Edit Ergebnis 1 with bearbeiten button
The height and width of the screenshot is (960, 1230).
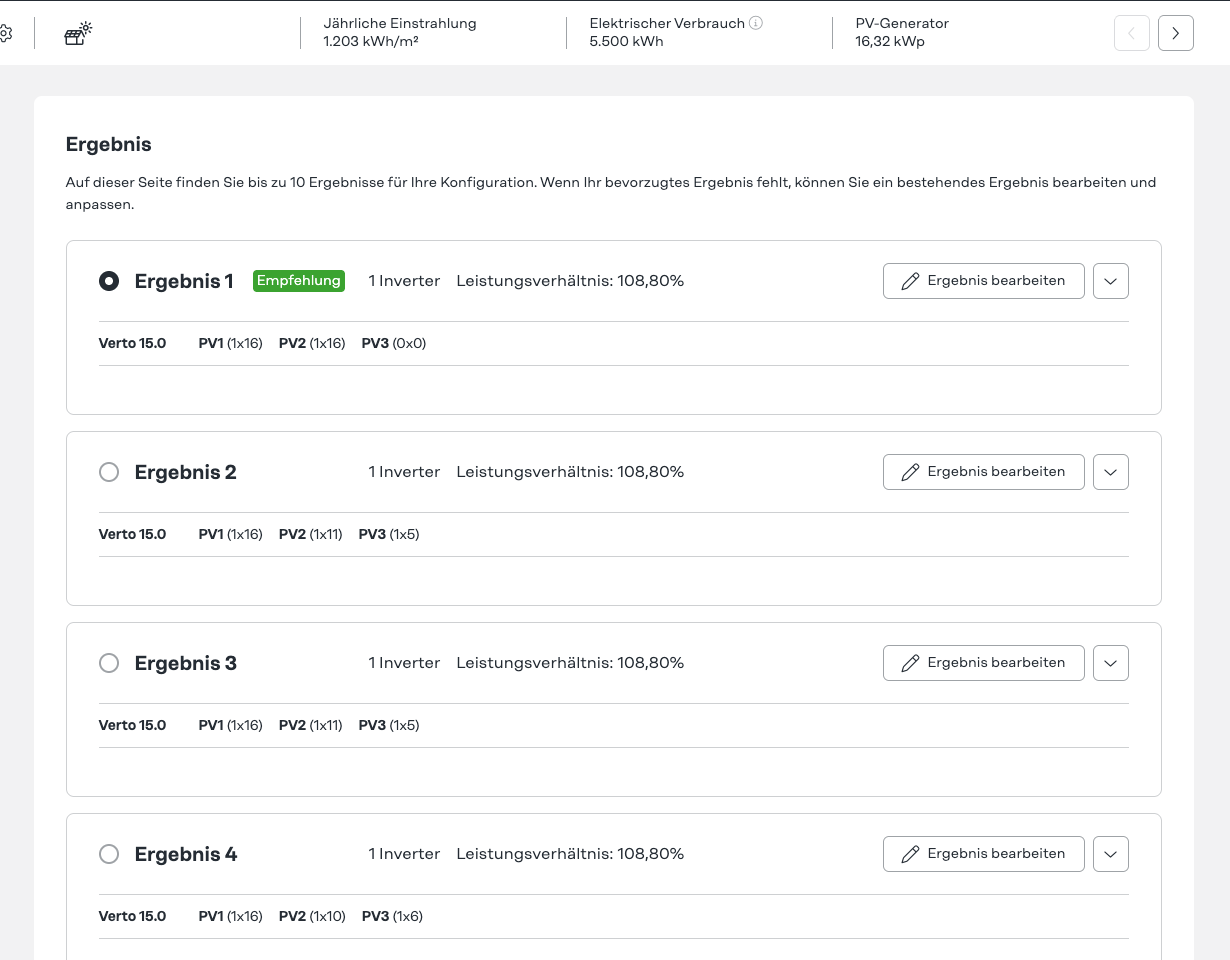(983, 282)
